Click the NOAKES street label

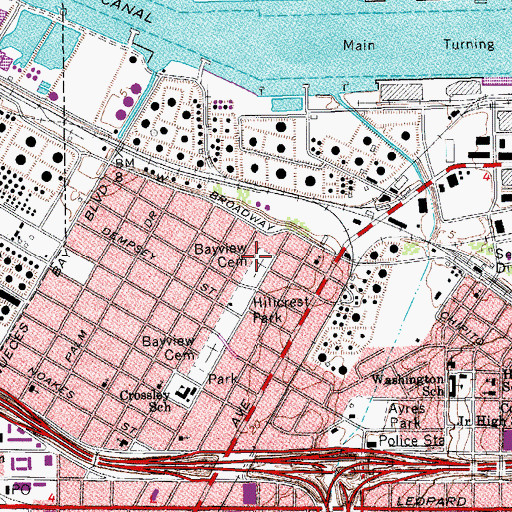pyautogui.click(x=51, y=383)
